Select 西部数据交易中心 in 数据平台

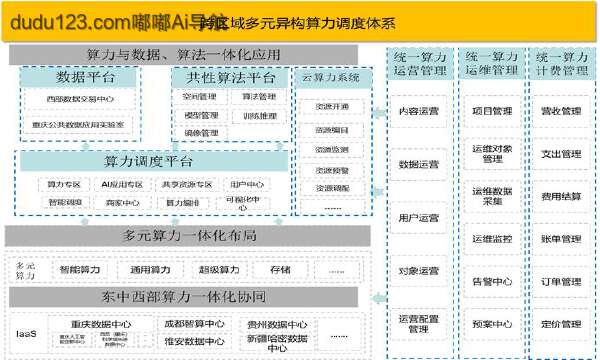pos(80,99)
